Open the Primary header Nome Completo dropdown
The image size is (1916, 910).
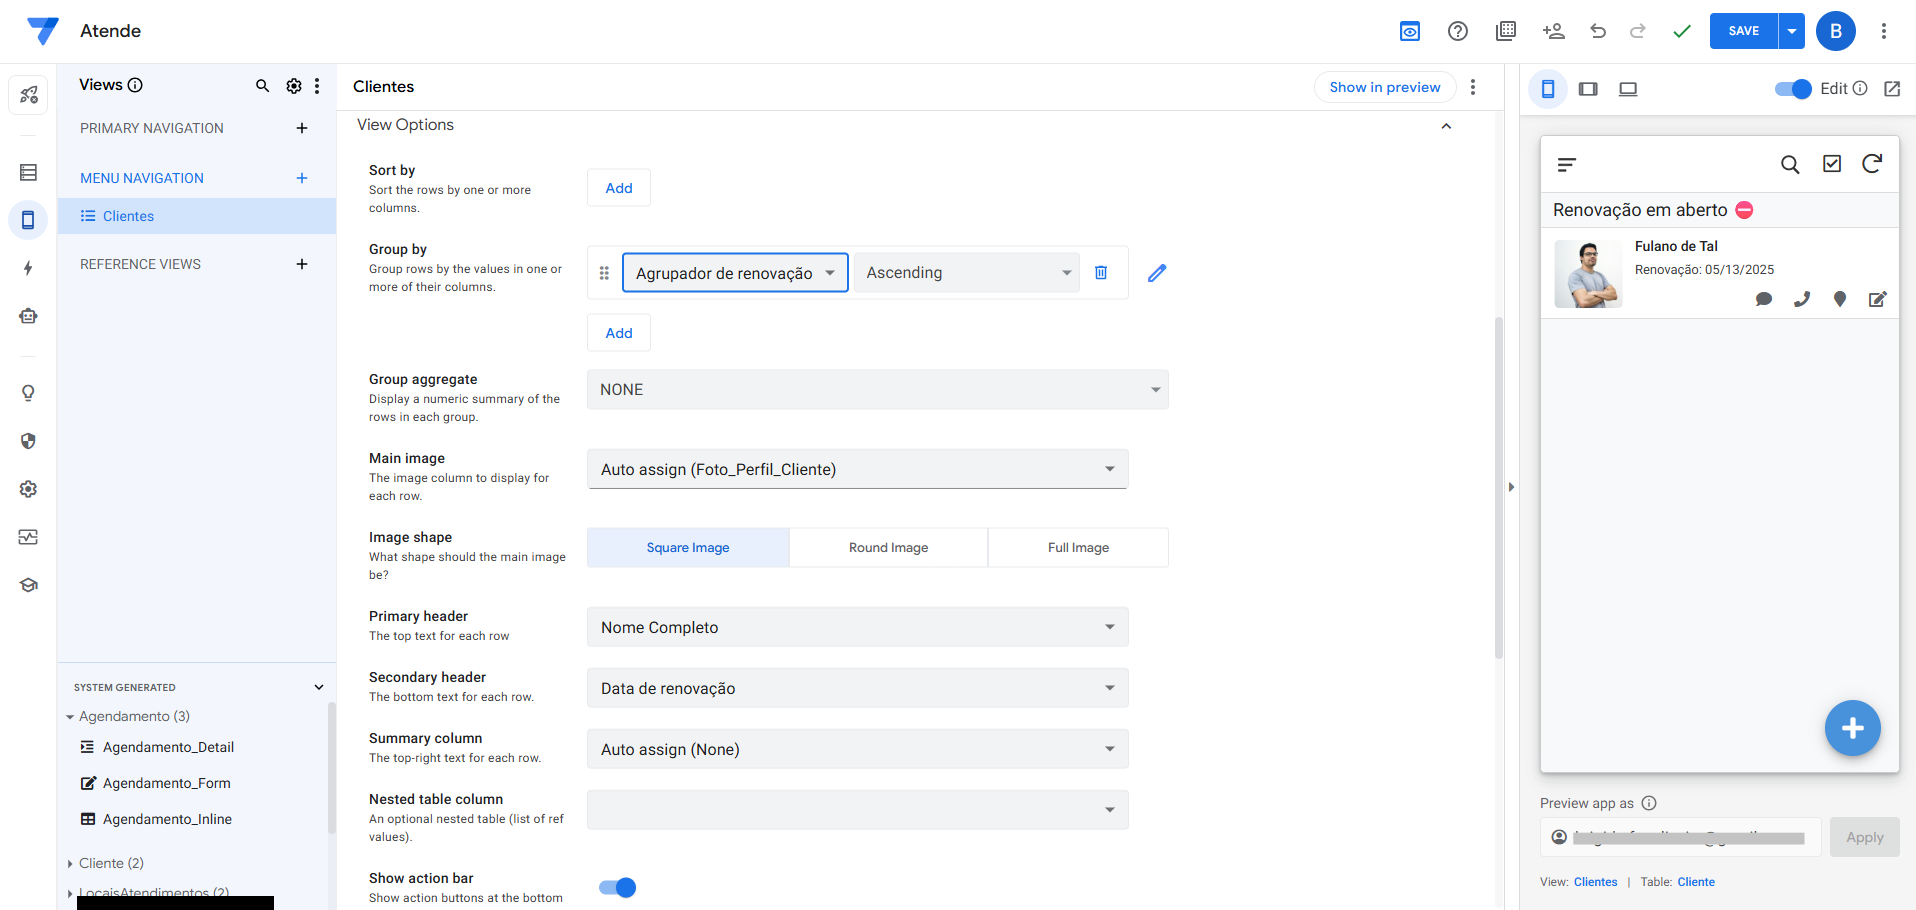(x=857, y=628)
